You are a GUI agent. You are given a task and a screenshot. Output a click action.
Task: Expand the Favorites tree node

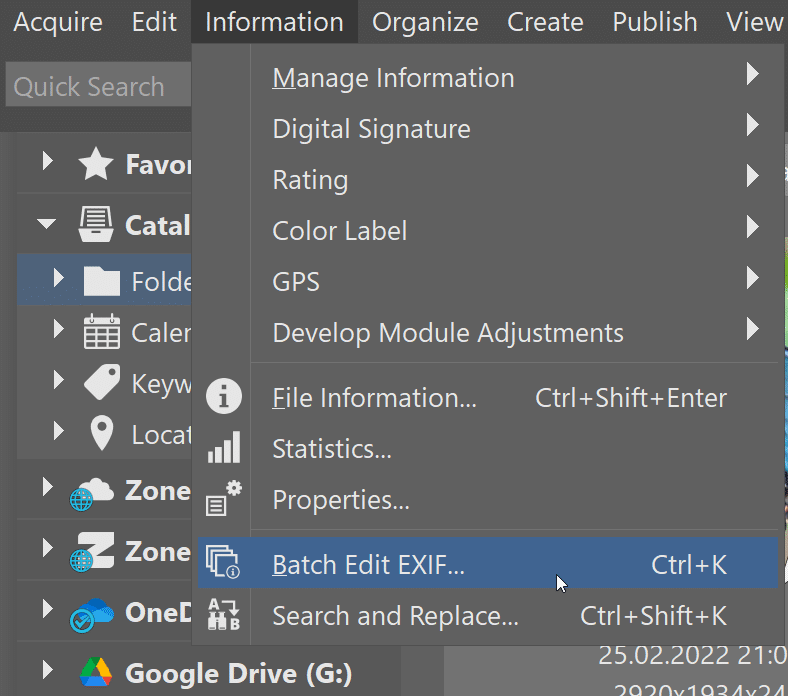(47, 163)
